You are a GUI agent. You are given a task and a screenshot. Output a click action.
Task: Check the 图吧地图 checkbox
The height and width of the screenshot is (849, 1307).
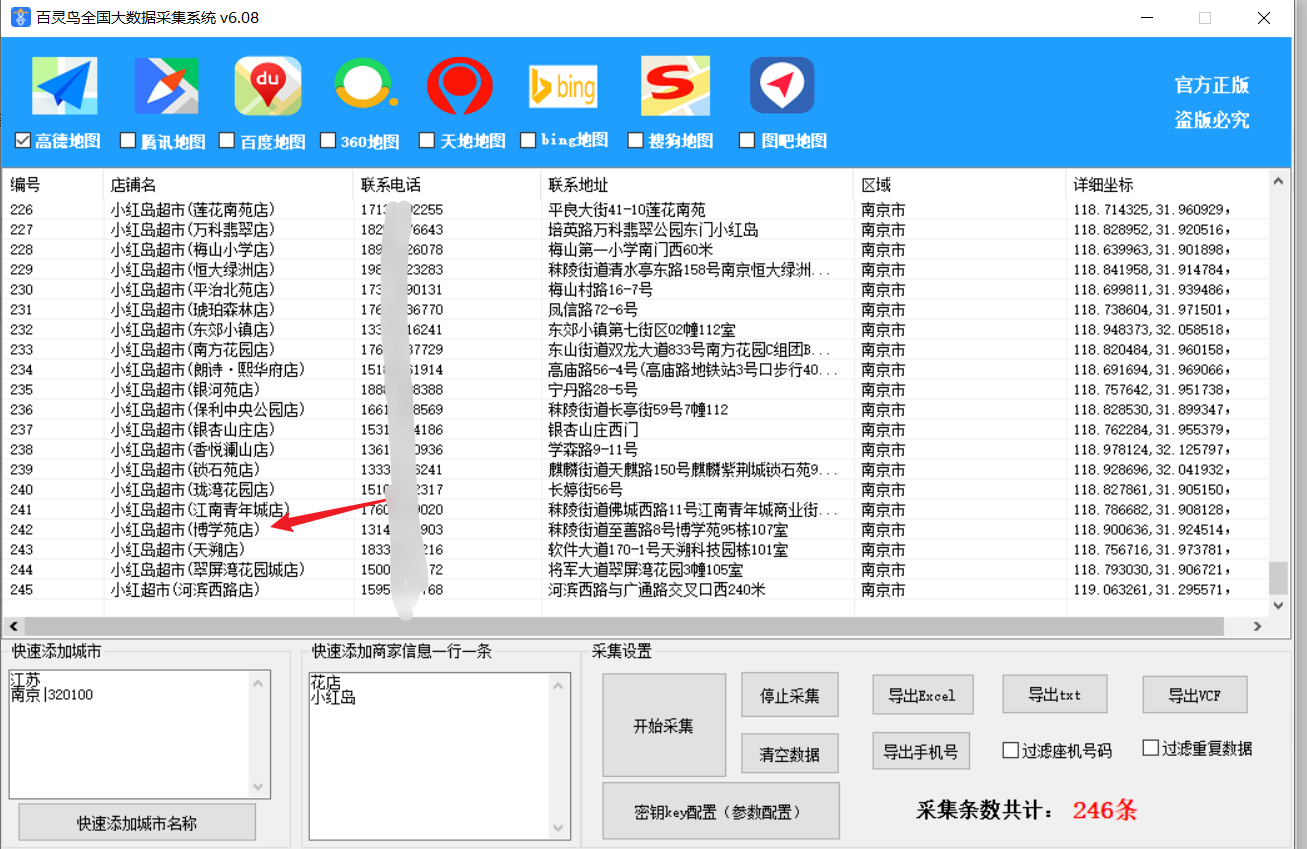coord(747,140)
